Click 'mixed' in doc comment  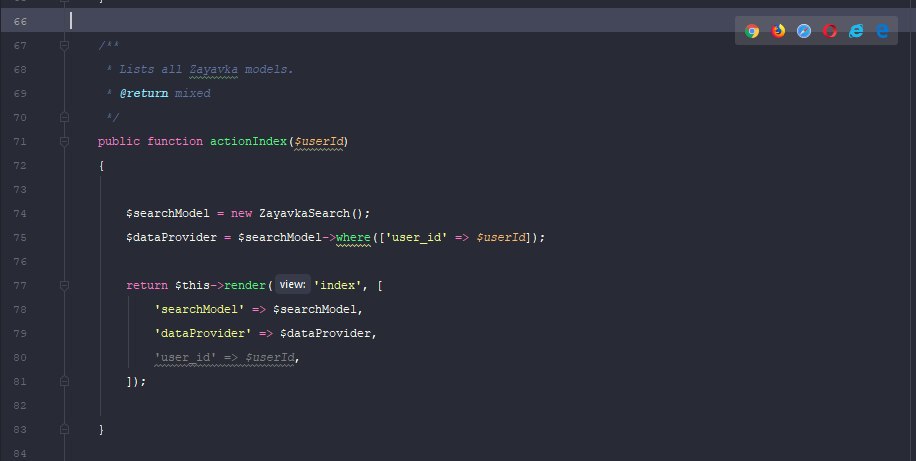(192, 93)
